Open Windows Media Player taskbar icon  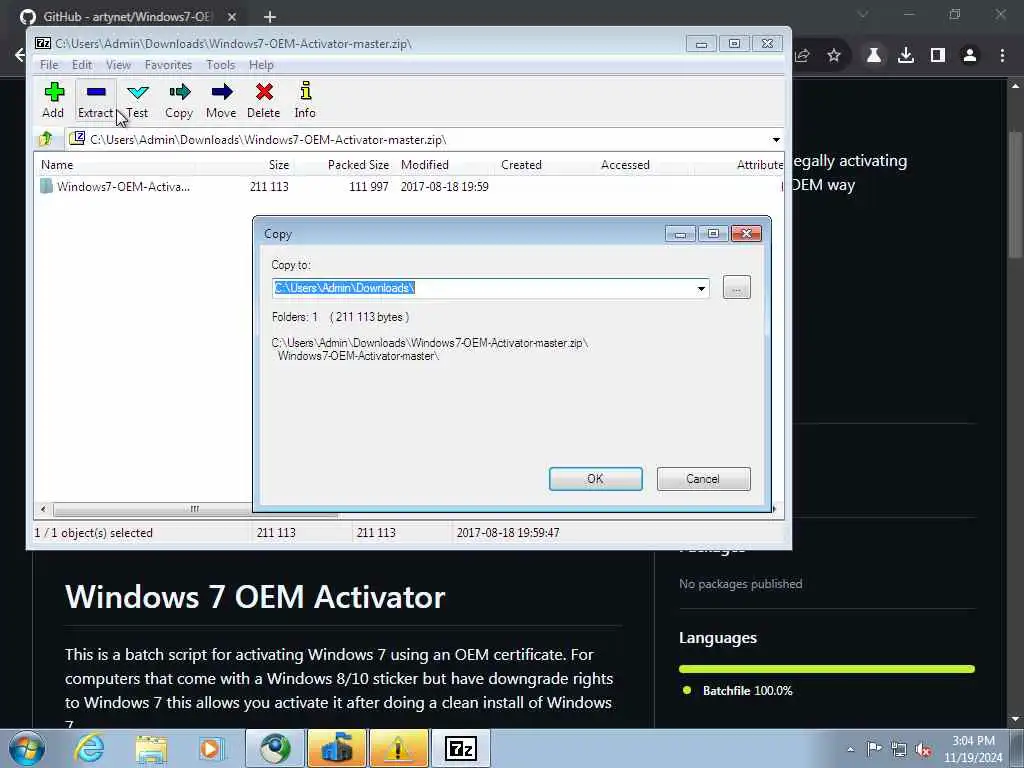click(212, 748)
